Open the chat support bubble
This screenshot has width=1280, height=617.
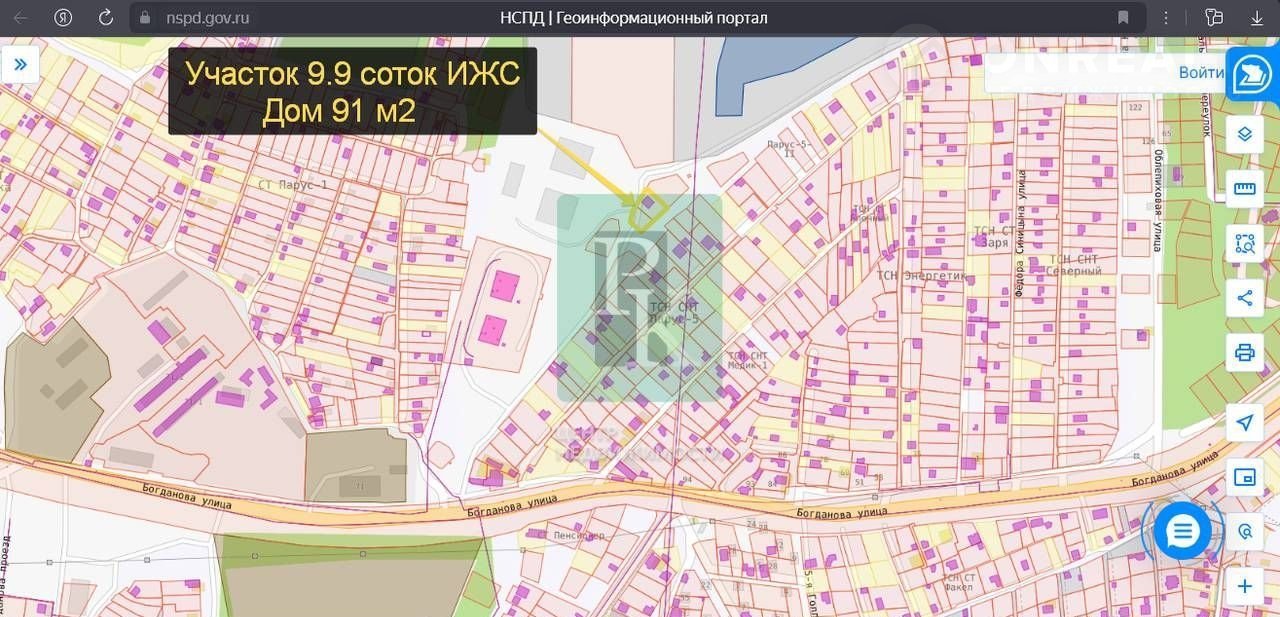(1183, 531)
